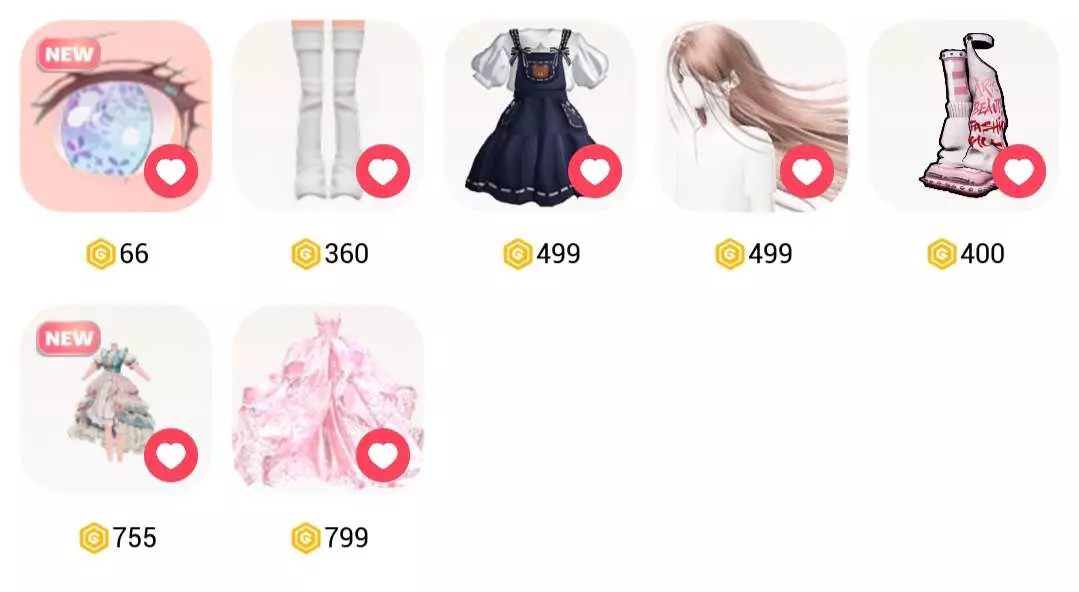Screen dimensions: 1079x592
Task: Like the long pink hair item
Action: pos(807,171)
